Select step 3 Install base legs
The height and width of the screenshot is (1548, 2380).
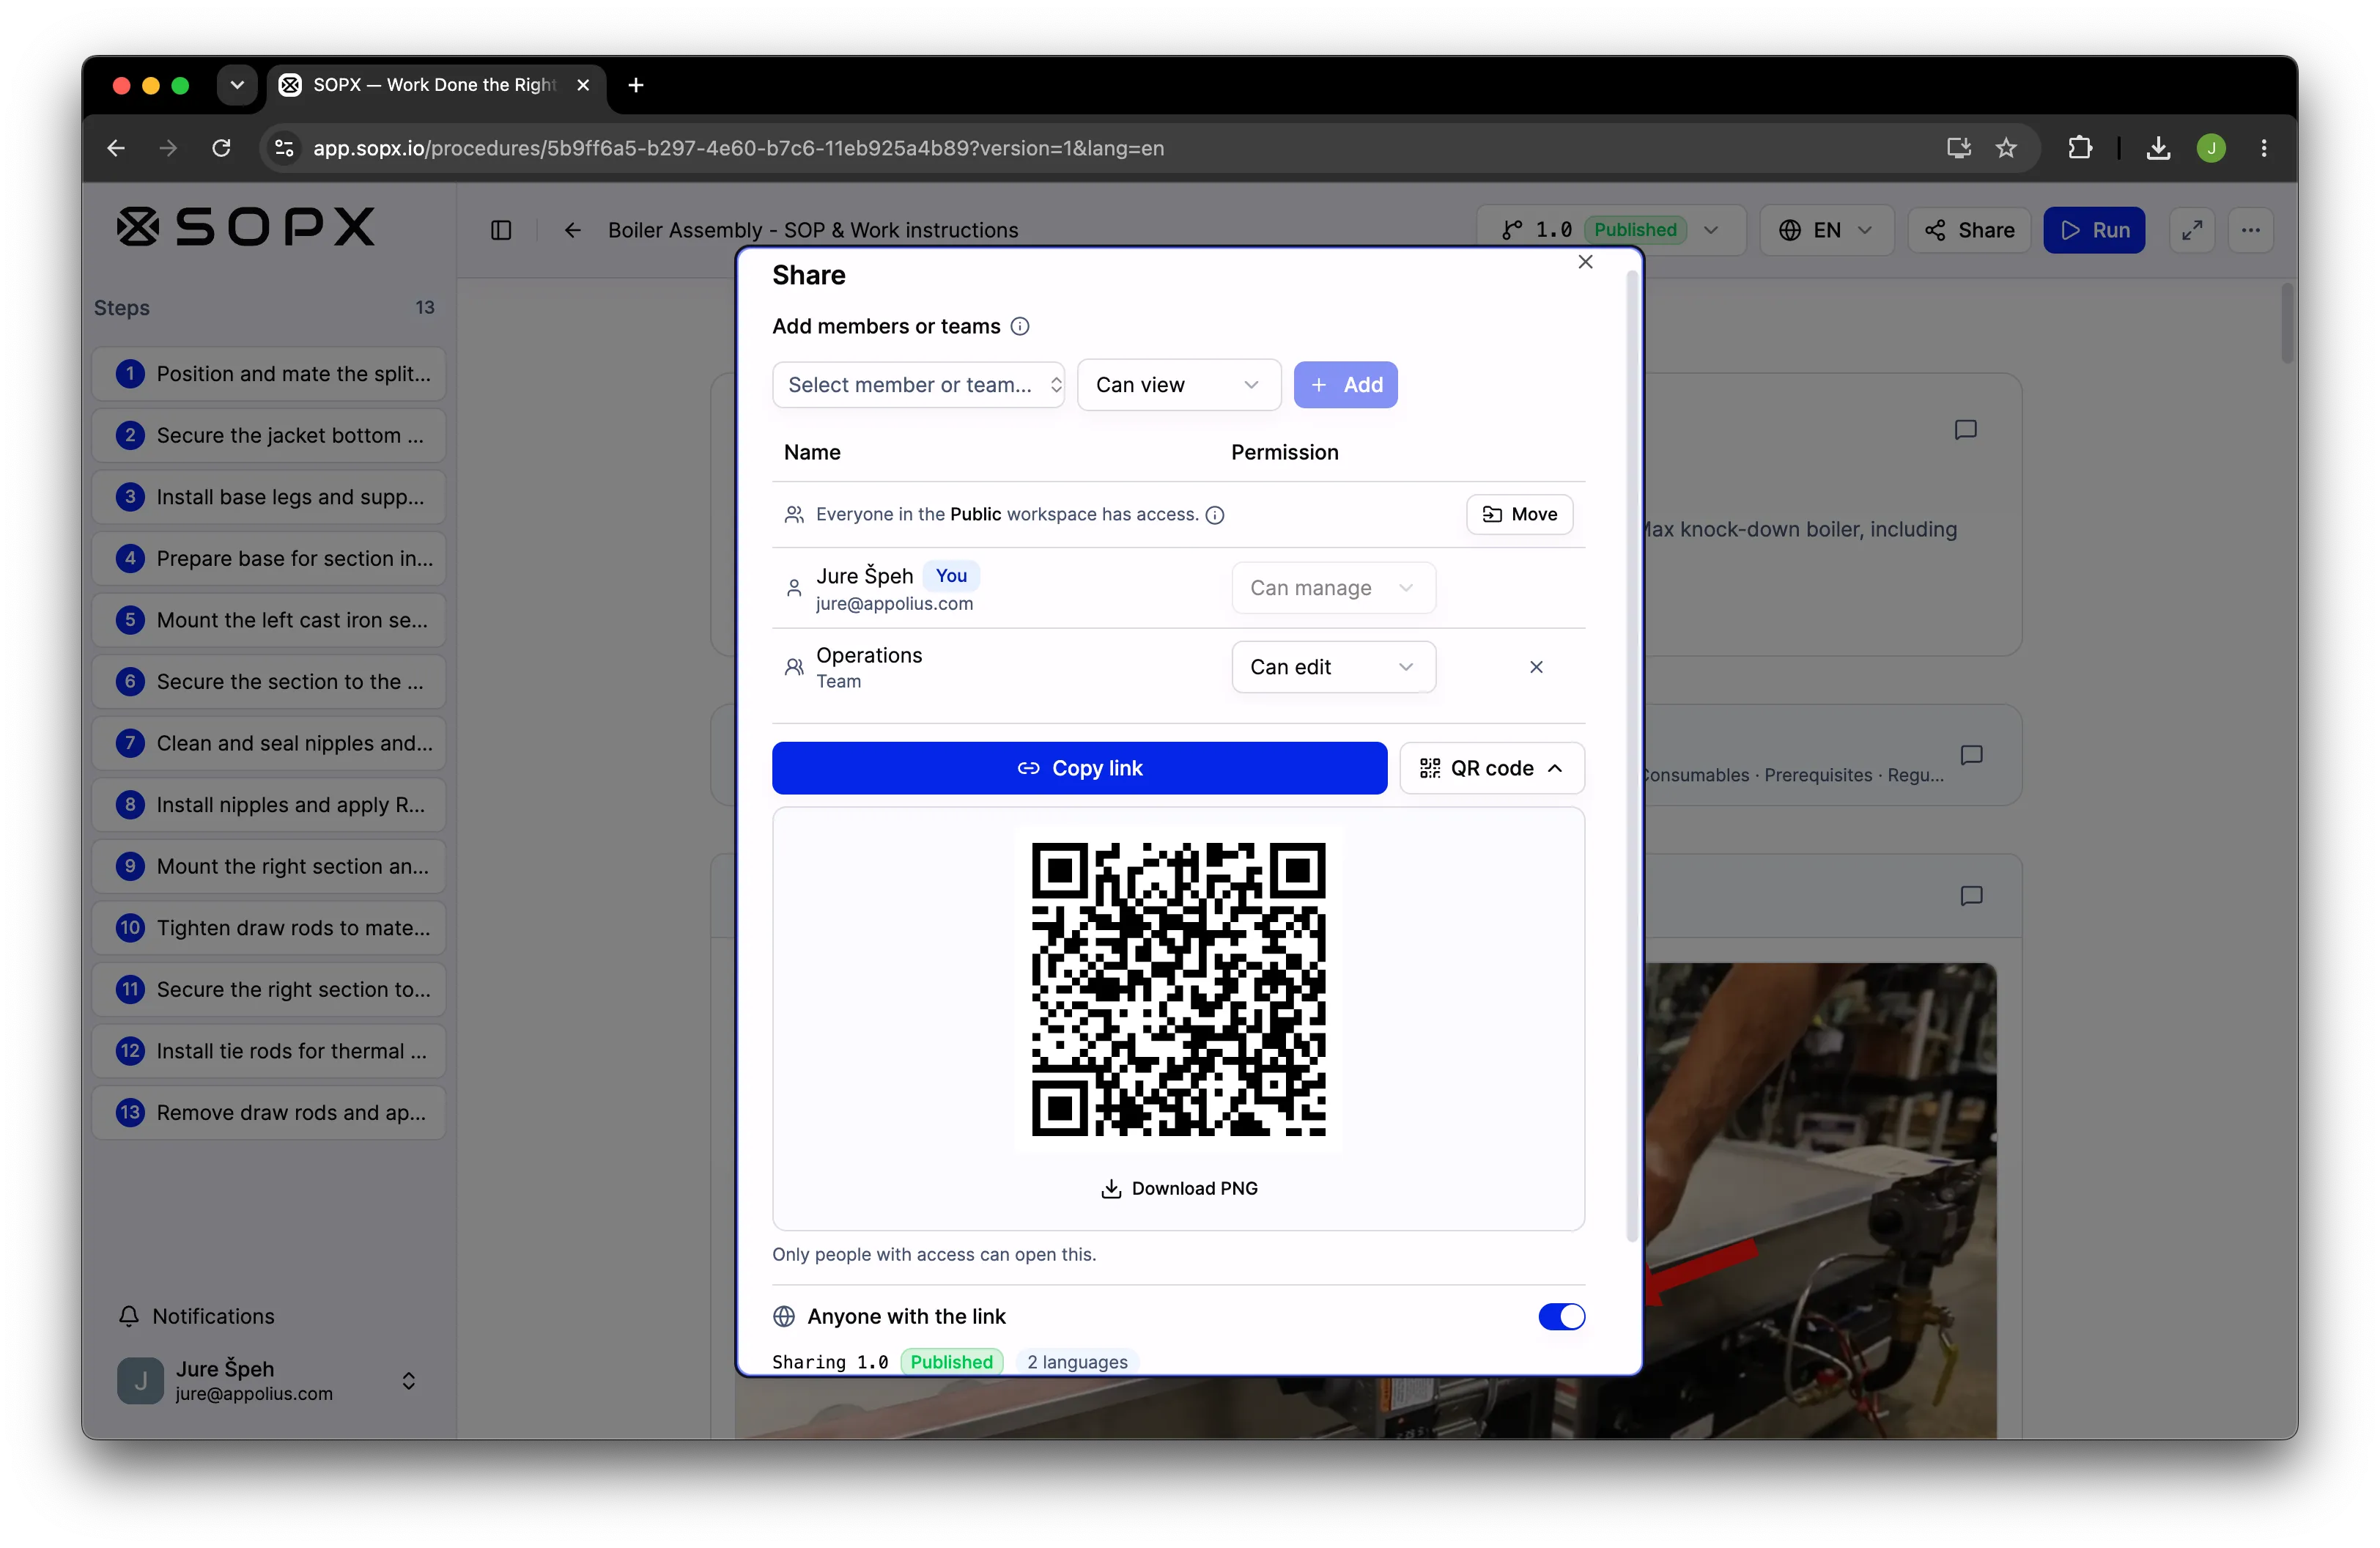coord(269,497)
